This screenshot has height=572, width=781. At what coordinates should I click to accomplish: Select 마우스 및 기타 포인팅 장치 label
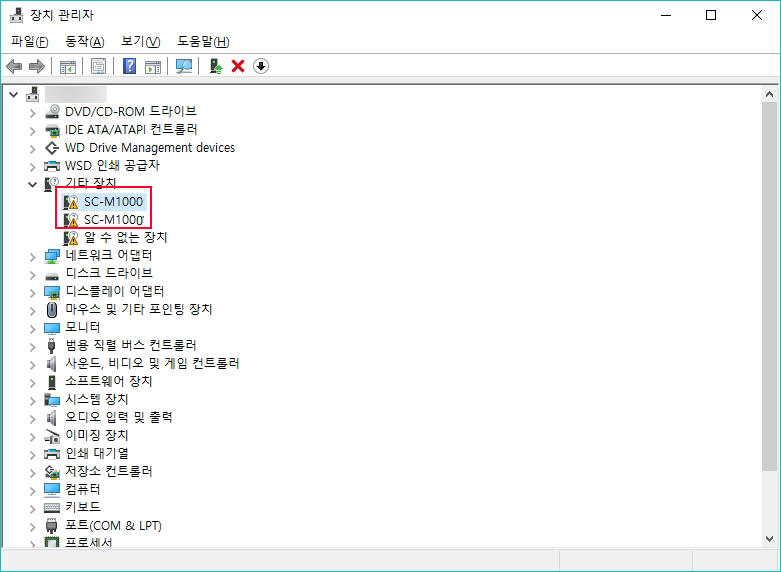click(139, 309)
